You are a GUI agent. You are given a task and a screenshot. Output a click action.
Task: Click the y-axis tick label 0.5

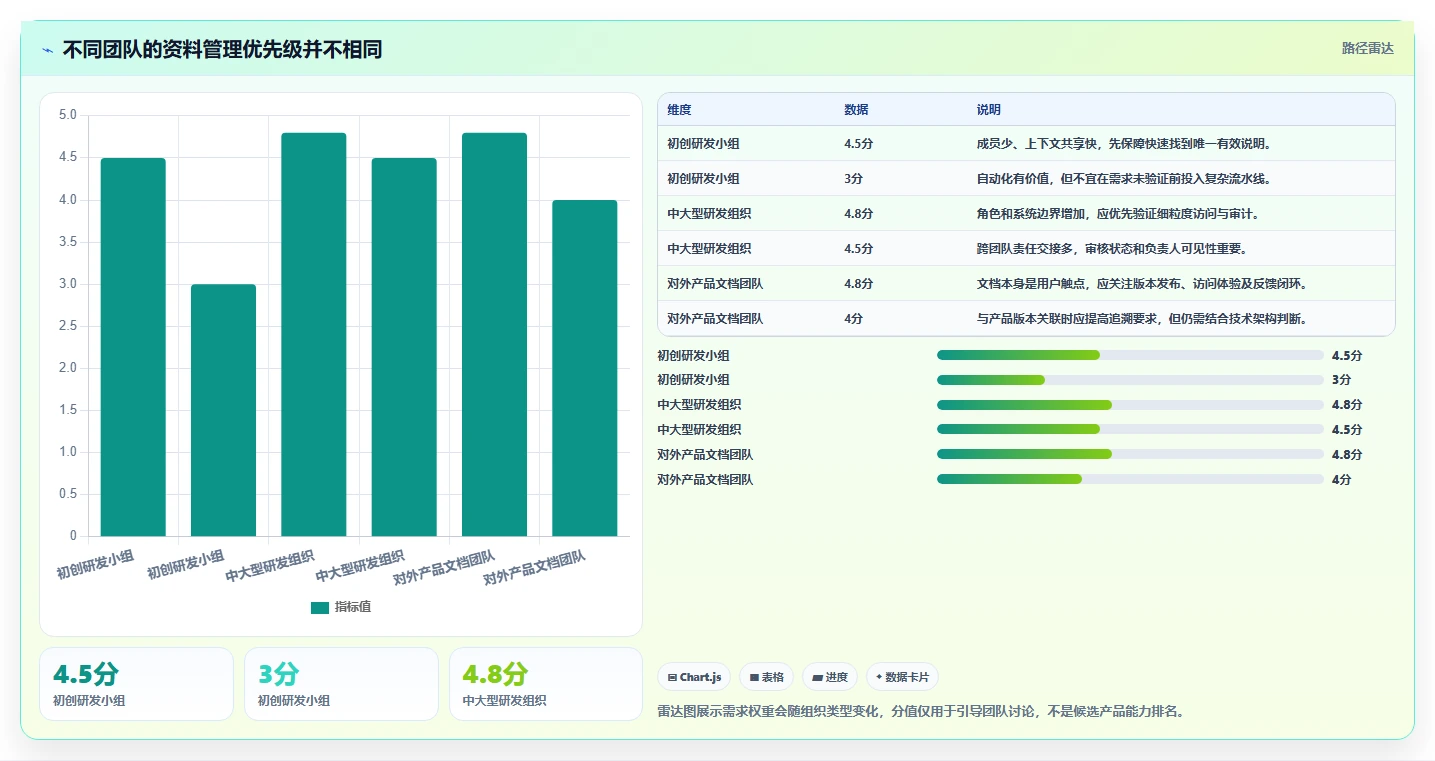point(68,494)
